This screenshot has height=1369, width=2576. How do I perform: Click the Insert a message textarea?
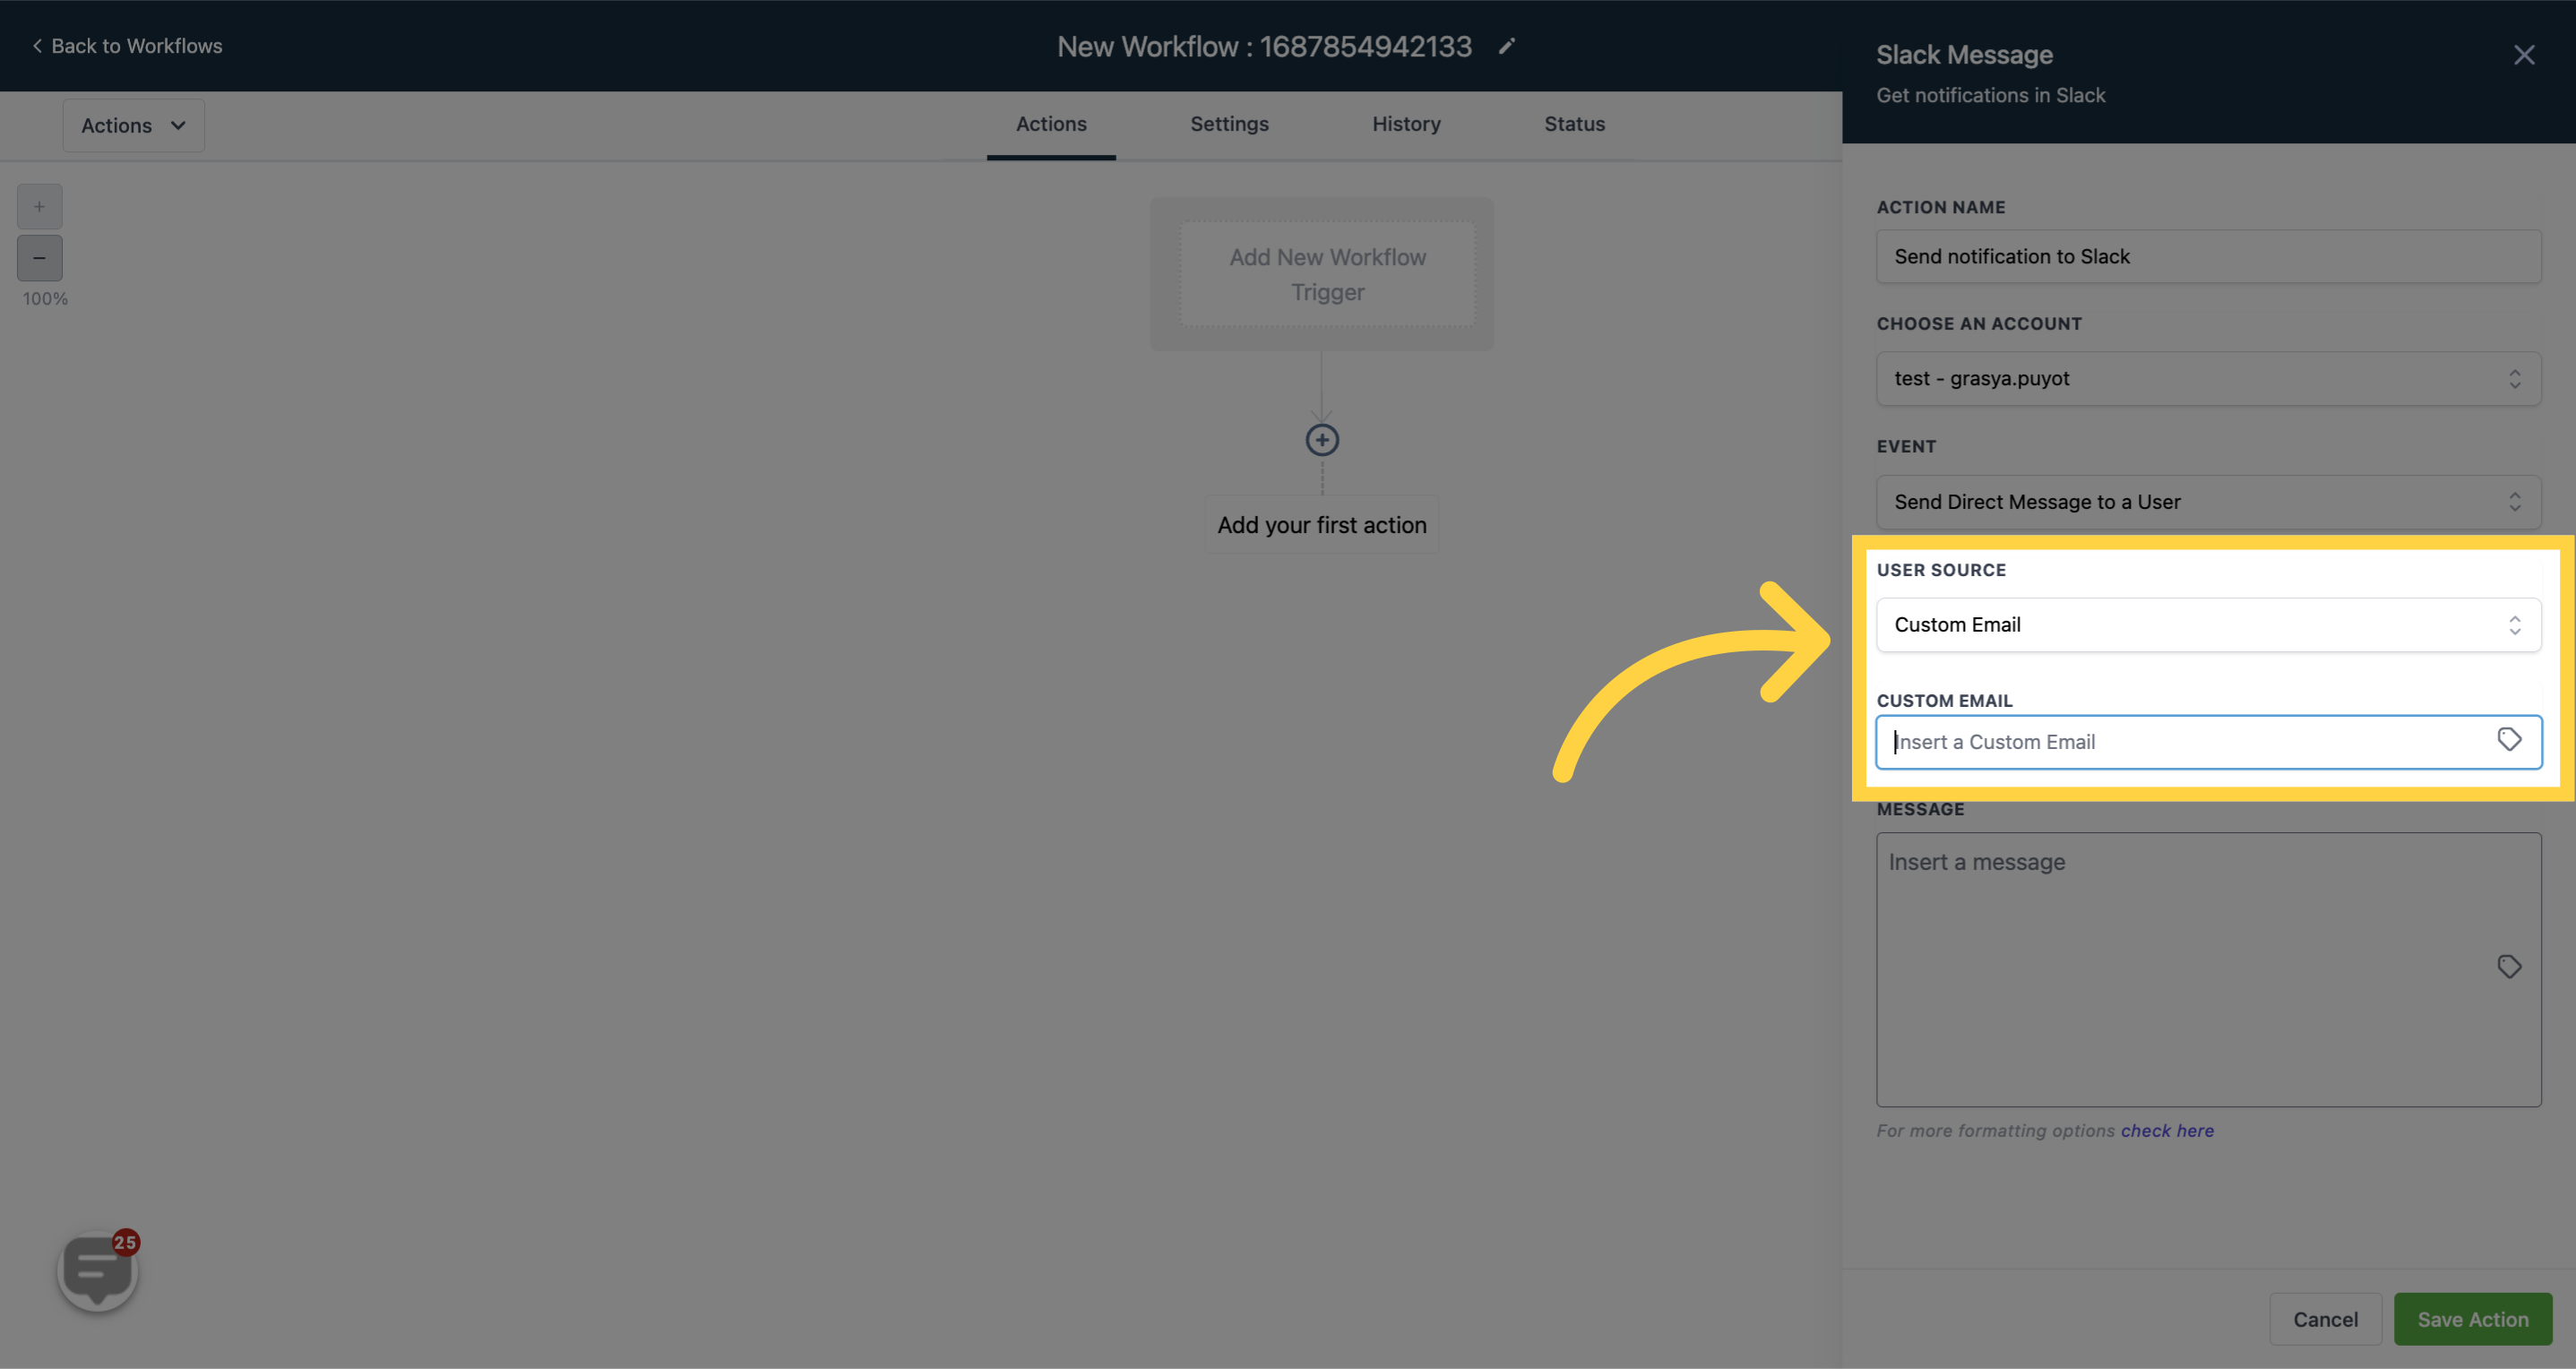click(x=2208, y=970)
